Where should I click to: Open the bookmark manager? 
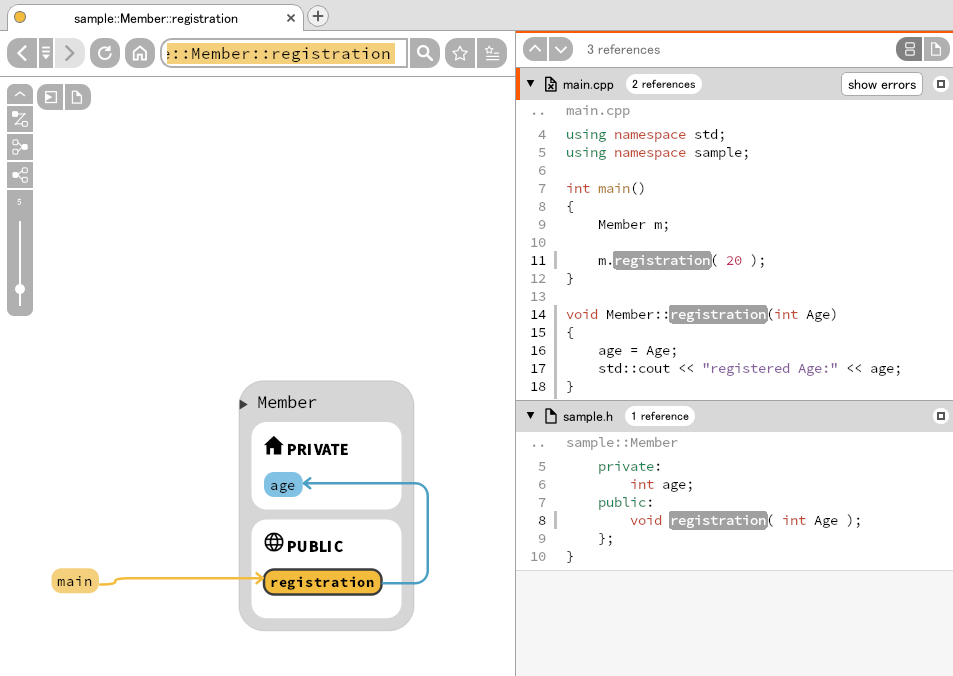pos(491,54)
